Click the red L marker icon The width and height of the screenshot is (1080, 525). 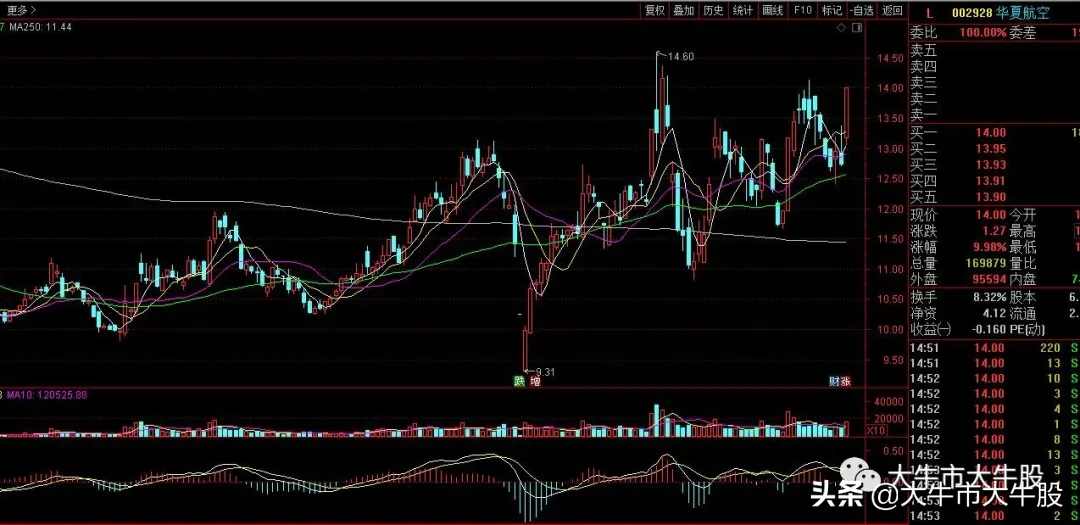tap(930, 13)
